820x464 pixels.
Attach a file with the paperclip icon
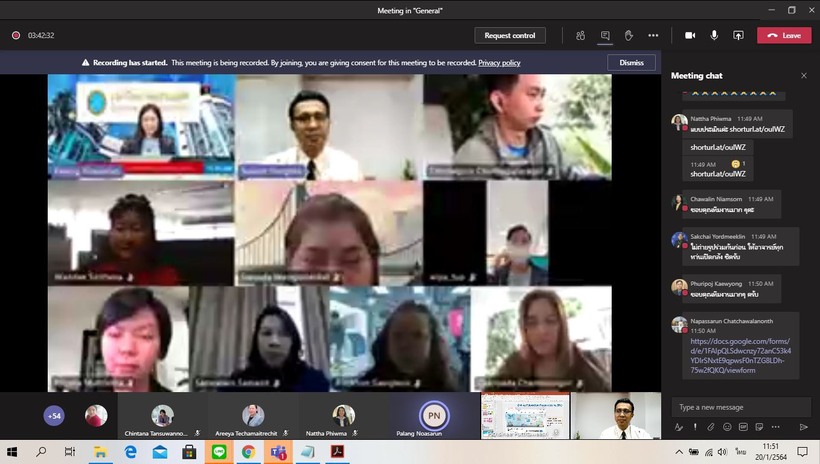tap(711, 427)
